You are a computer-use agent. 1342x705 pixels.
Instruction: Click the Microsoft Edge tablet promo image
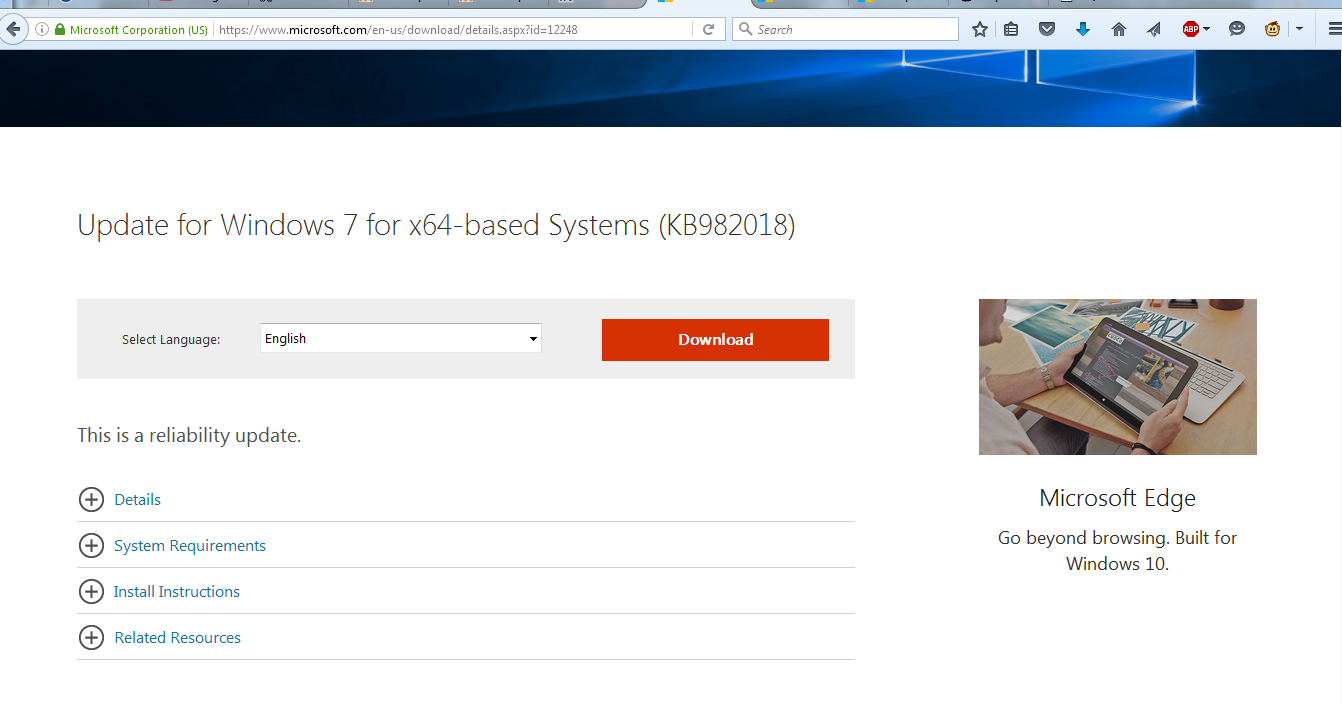pyautogui.click(x=1118, y=377)
